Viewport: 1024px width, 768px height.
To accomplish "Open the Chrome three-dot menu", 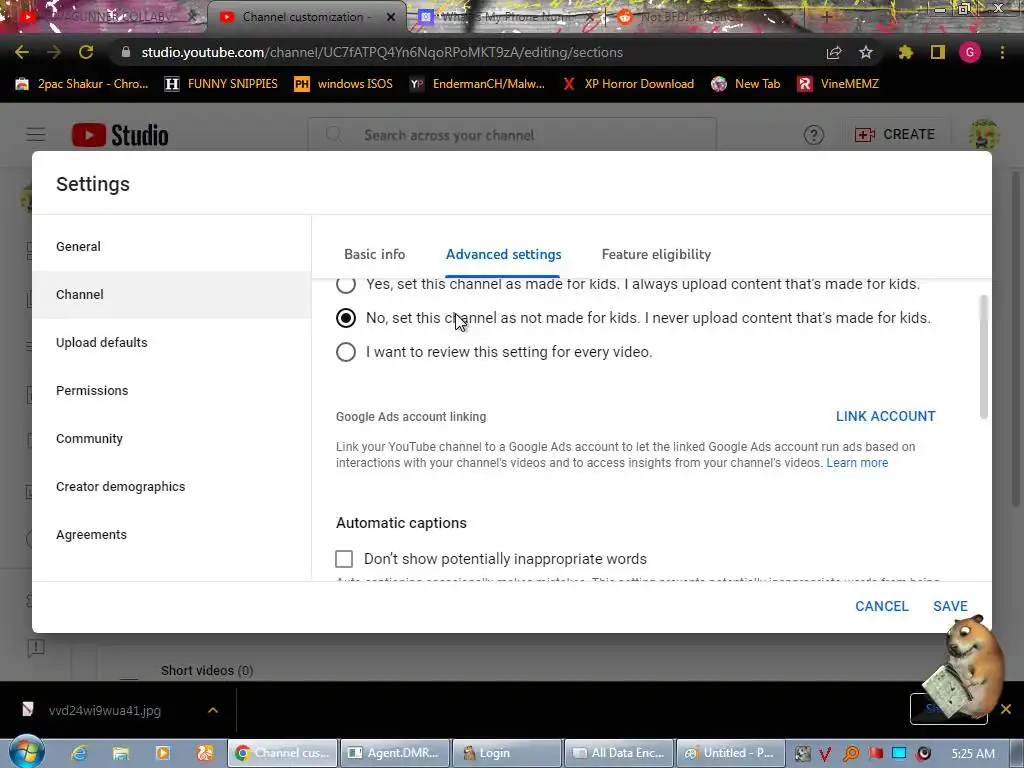I will pos(1002,52).
